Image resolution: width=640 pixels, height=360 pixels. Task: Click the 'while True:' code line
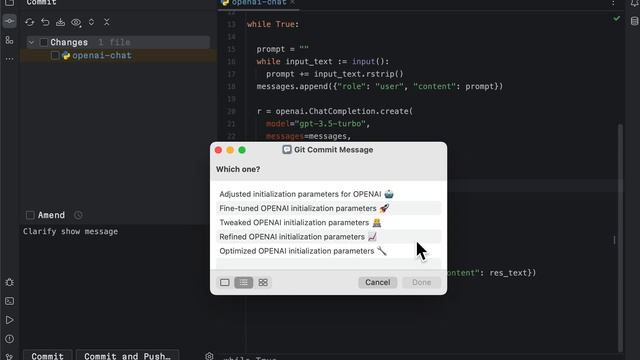click(x=273, y=24)
